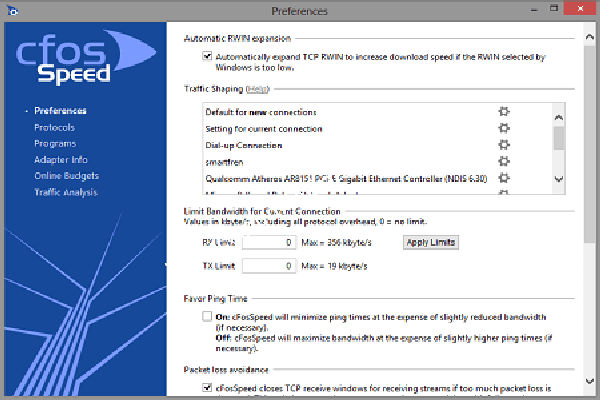Open the Preferences section in sidebar
This screenshot has height=400, width=600.
pos(60,111)
